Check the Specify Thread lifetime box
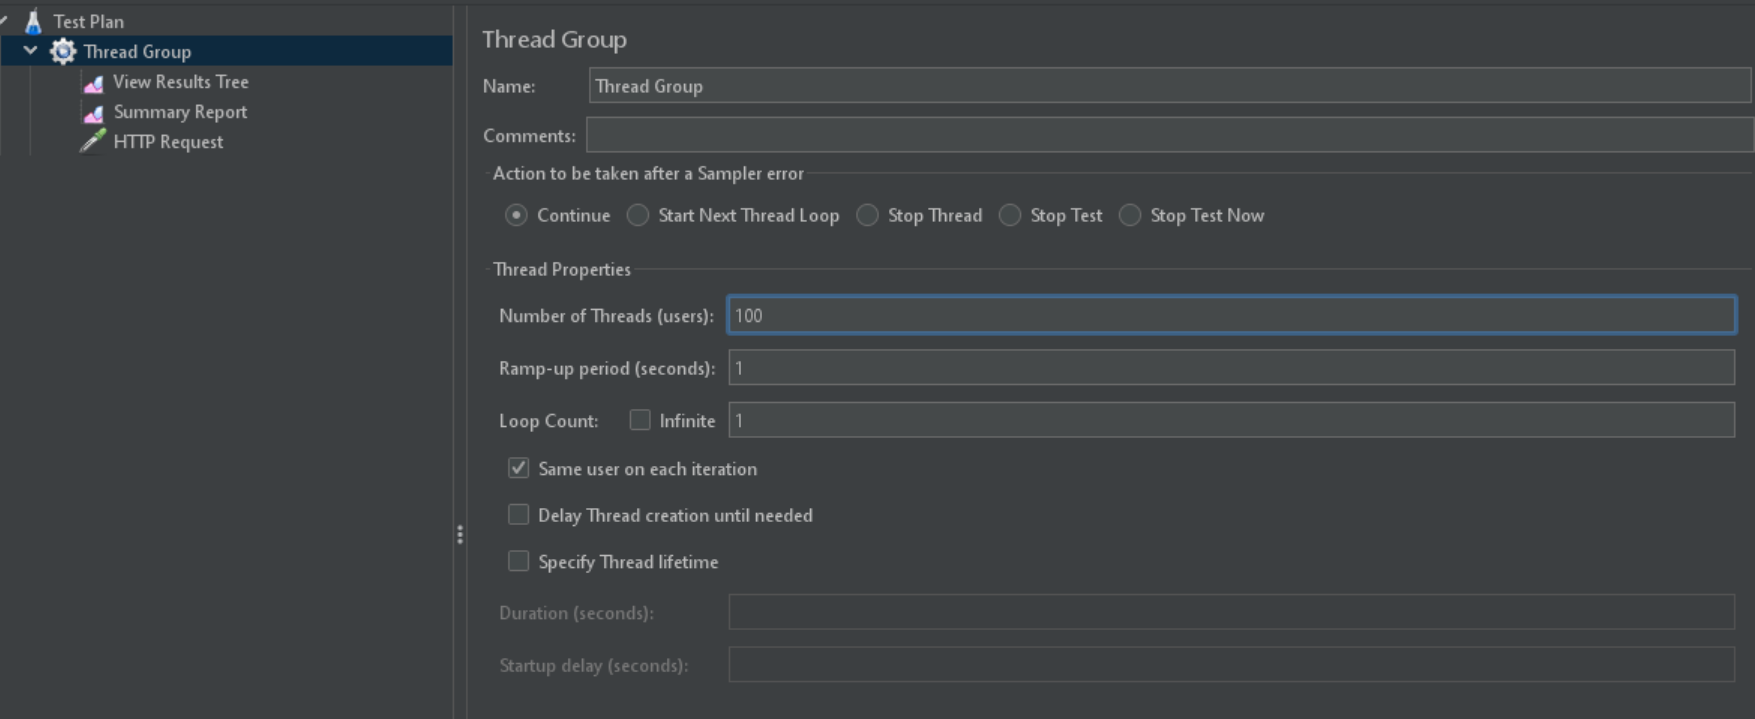Screen dimensions: 1755x719 (518, 562)
